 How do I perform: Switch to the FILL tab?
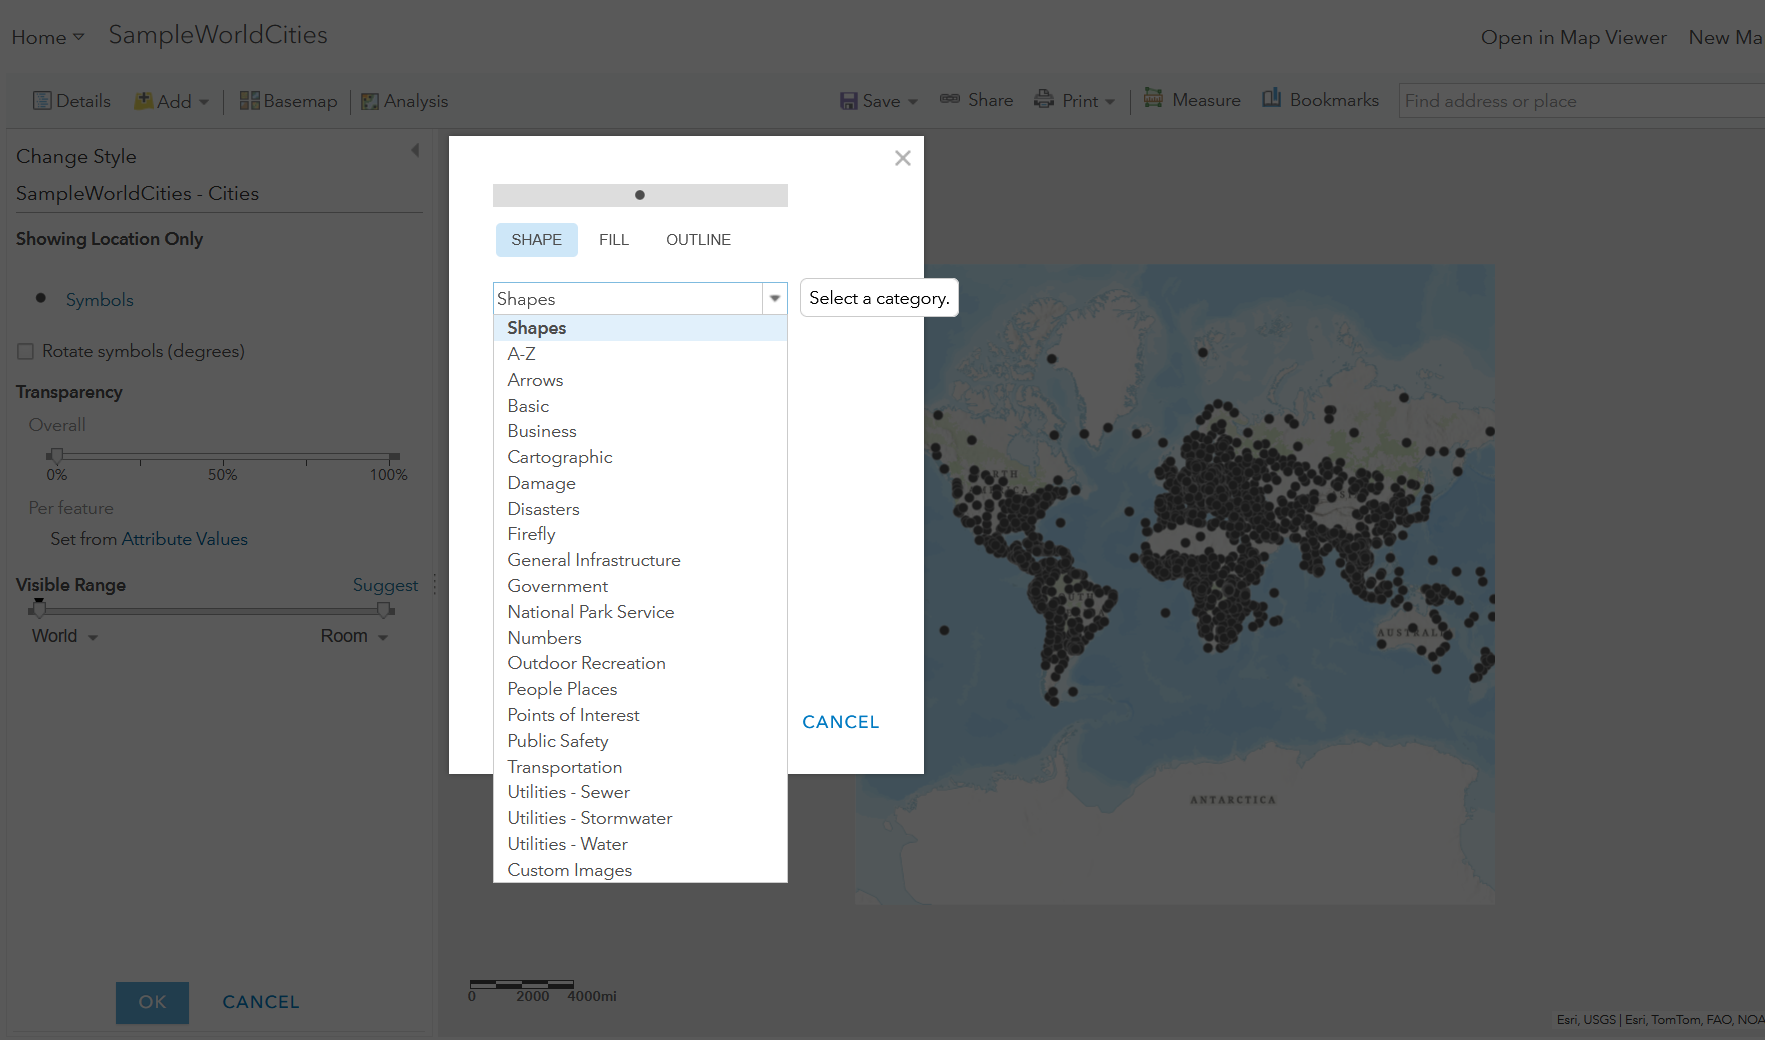(x=614, y=240)
